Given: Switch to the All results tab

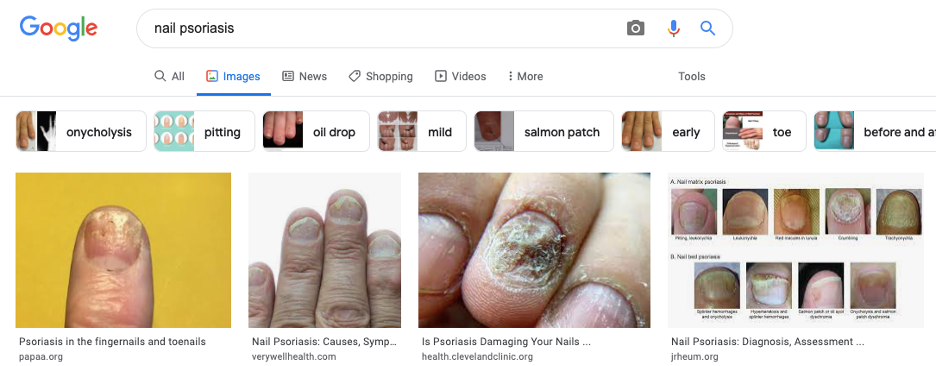Looking at the screenshot, I should click(170, 76).
